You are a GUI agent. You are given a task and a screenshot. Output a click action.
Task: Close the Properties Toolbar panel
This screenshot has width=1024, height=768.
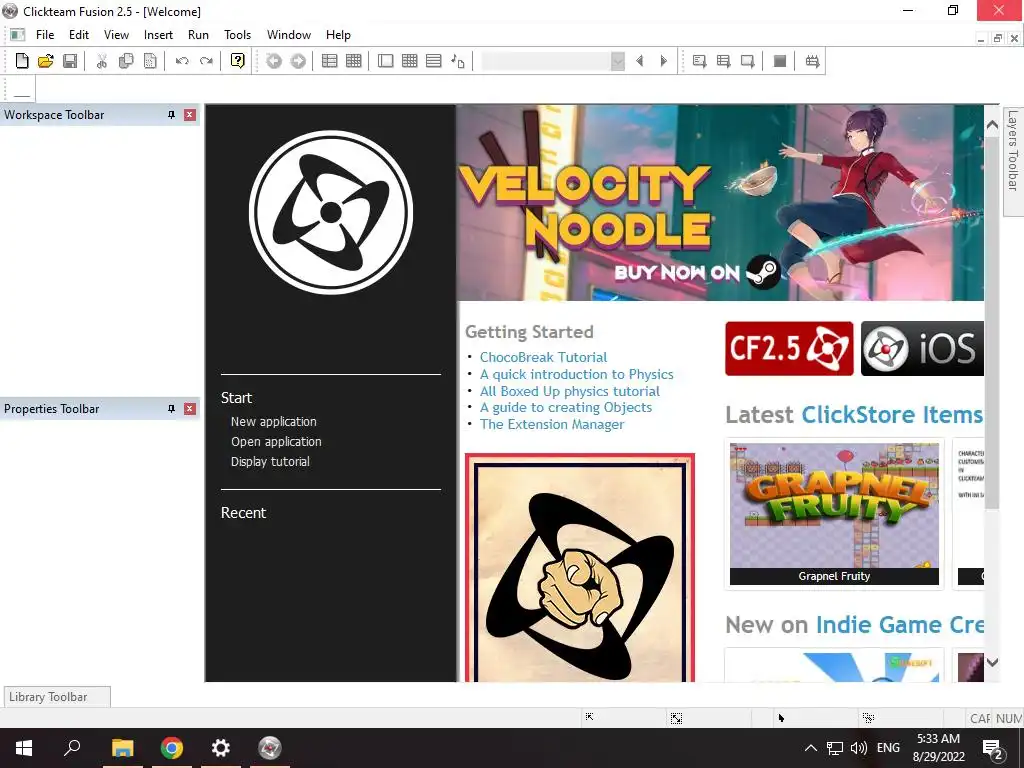tap(190, 409)
